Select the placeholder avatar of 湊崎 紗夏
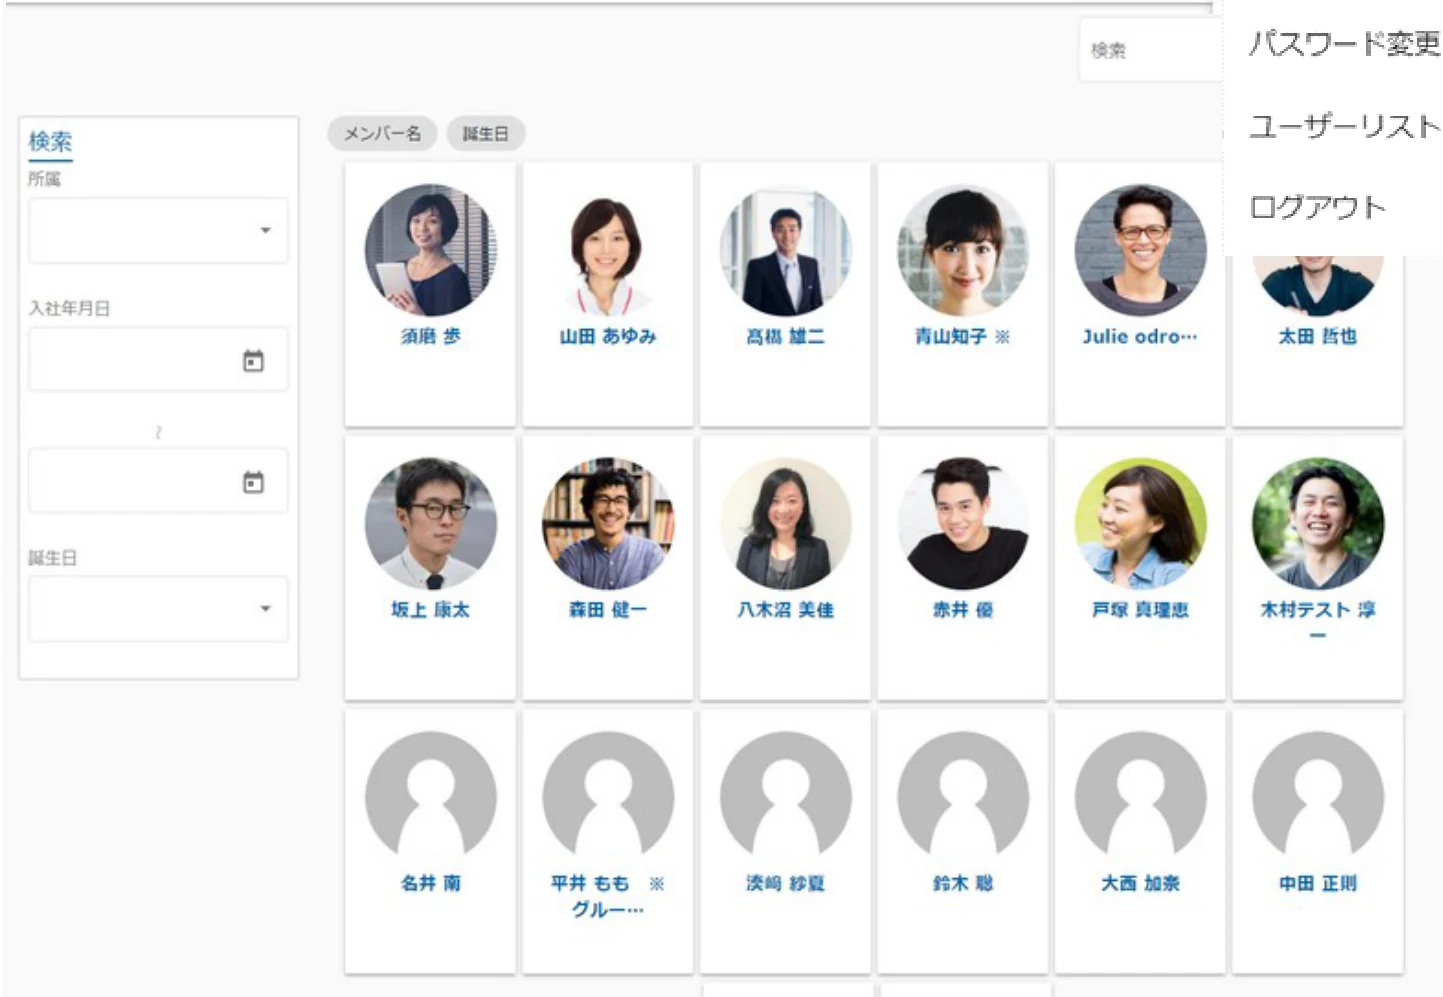Image resolution: width=1443 pixels, height=997 pixels. tap(786, 797)
